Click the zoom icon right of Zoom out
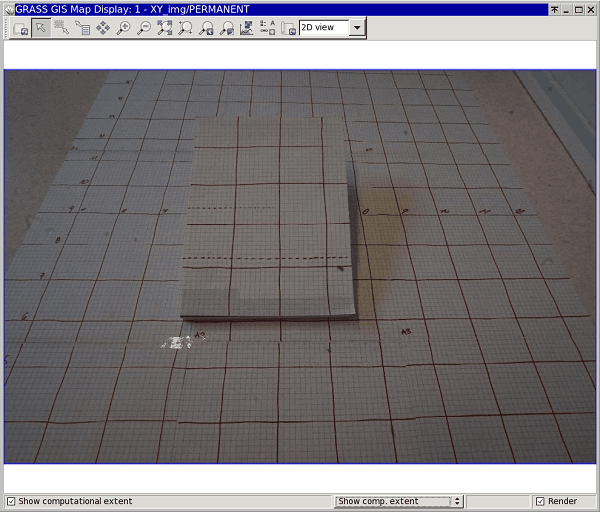Viewport: 600px width, 512px height. click(x=165, y=28)
